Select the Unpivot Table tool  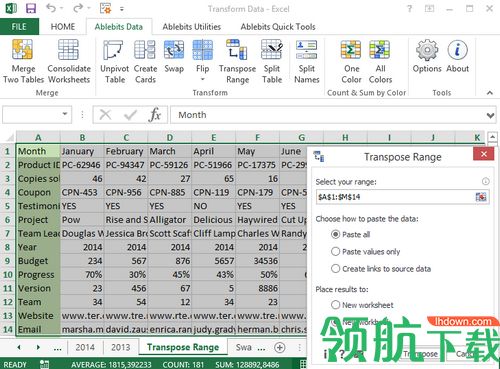click(x=115, y=62)
